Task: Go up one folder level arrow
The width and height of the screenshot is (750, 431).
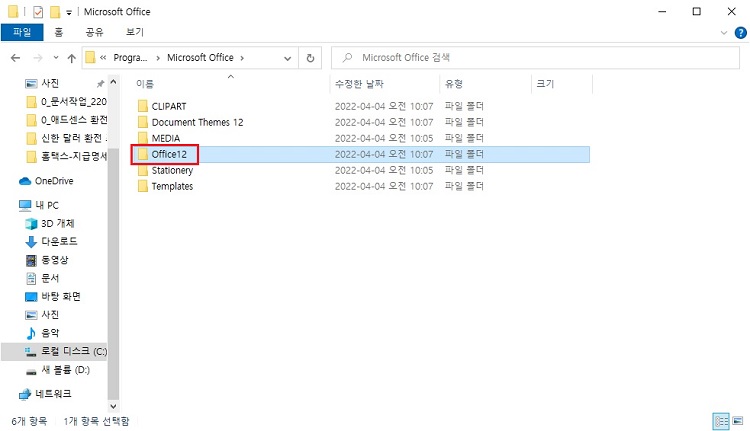Action: (72, 58)
